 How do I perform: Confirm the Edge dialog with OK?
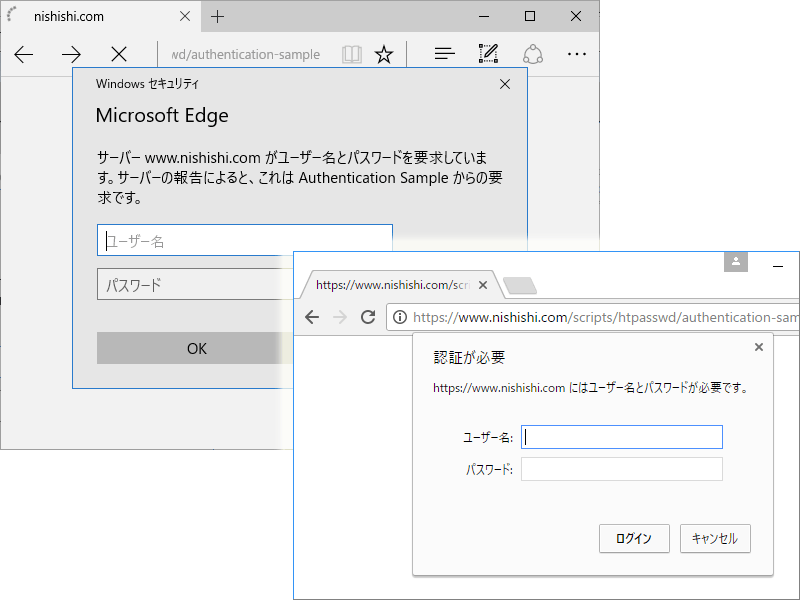196,348
